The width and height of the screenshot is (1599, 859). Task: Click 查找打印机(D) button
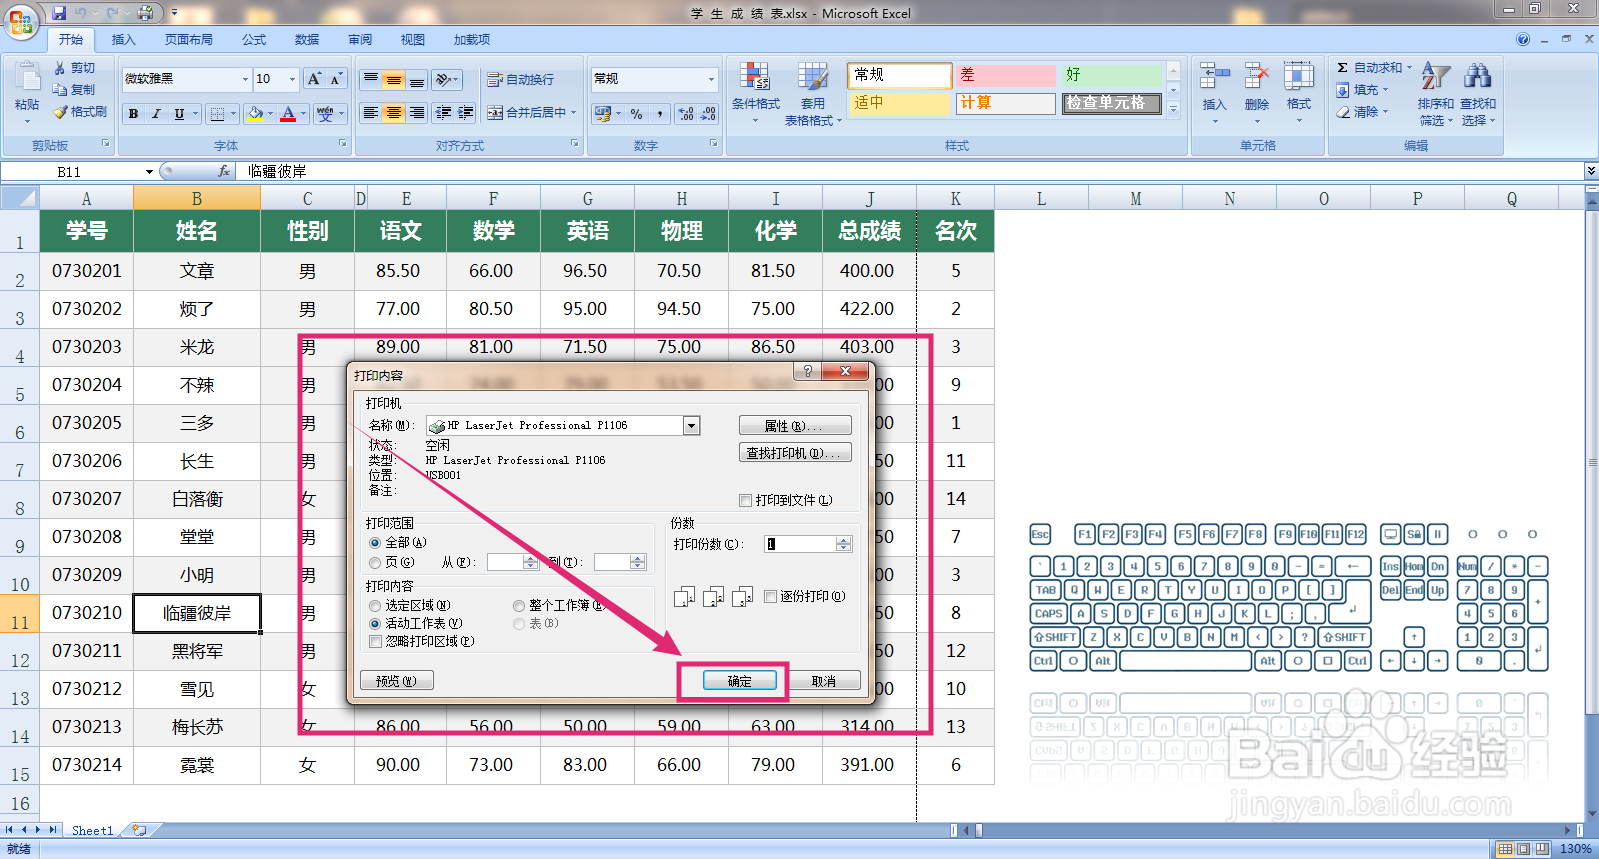pyautogui.click(x=795, y=453)
